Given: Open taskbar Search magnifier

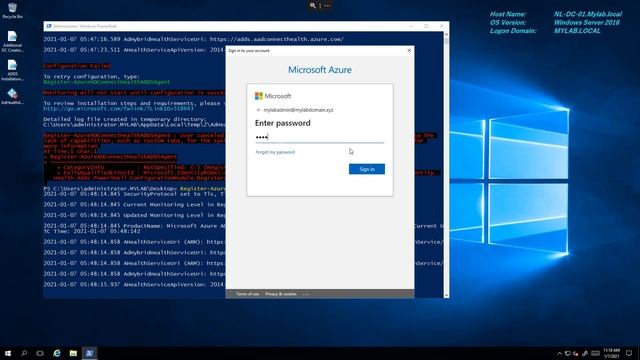Looking at the screenshot, I should [x=24, y=353].
